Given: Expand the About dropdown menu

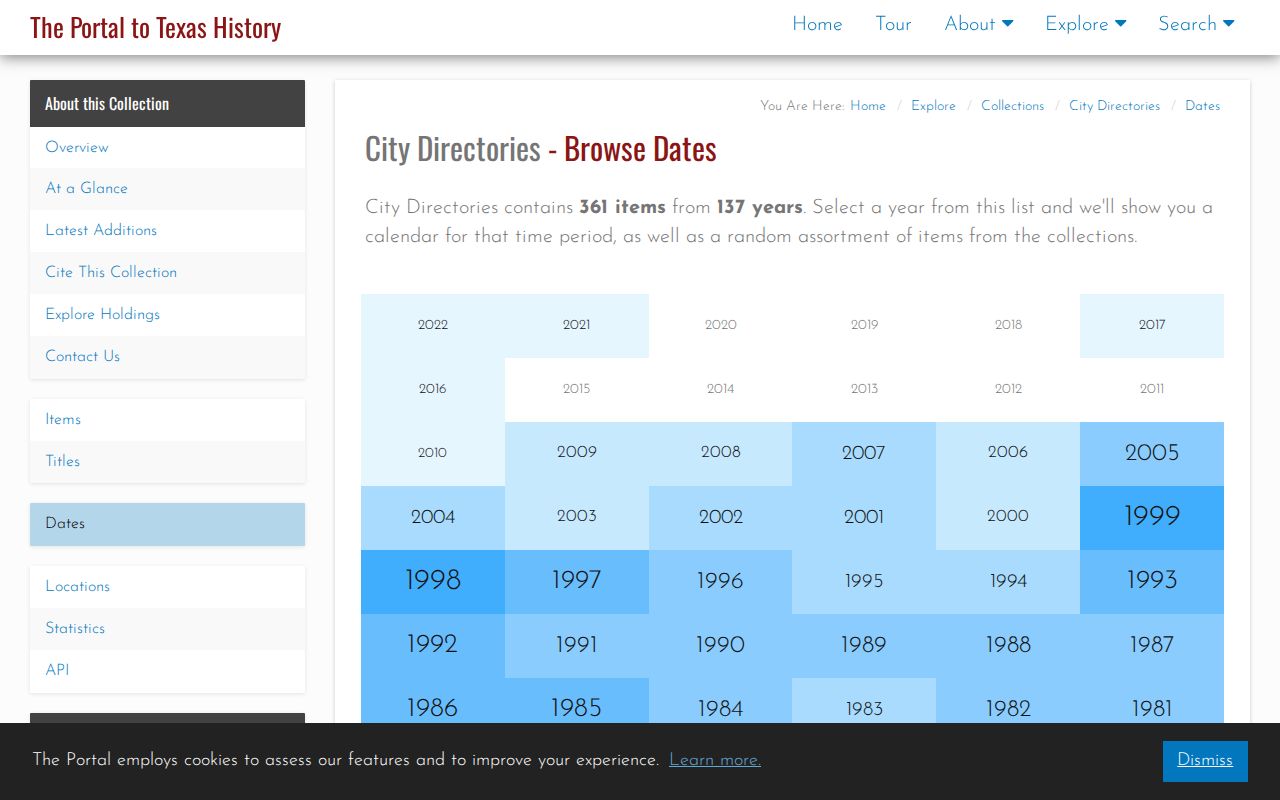Looking at the screenshot, I should tap(979, 24).
